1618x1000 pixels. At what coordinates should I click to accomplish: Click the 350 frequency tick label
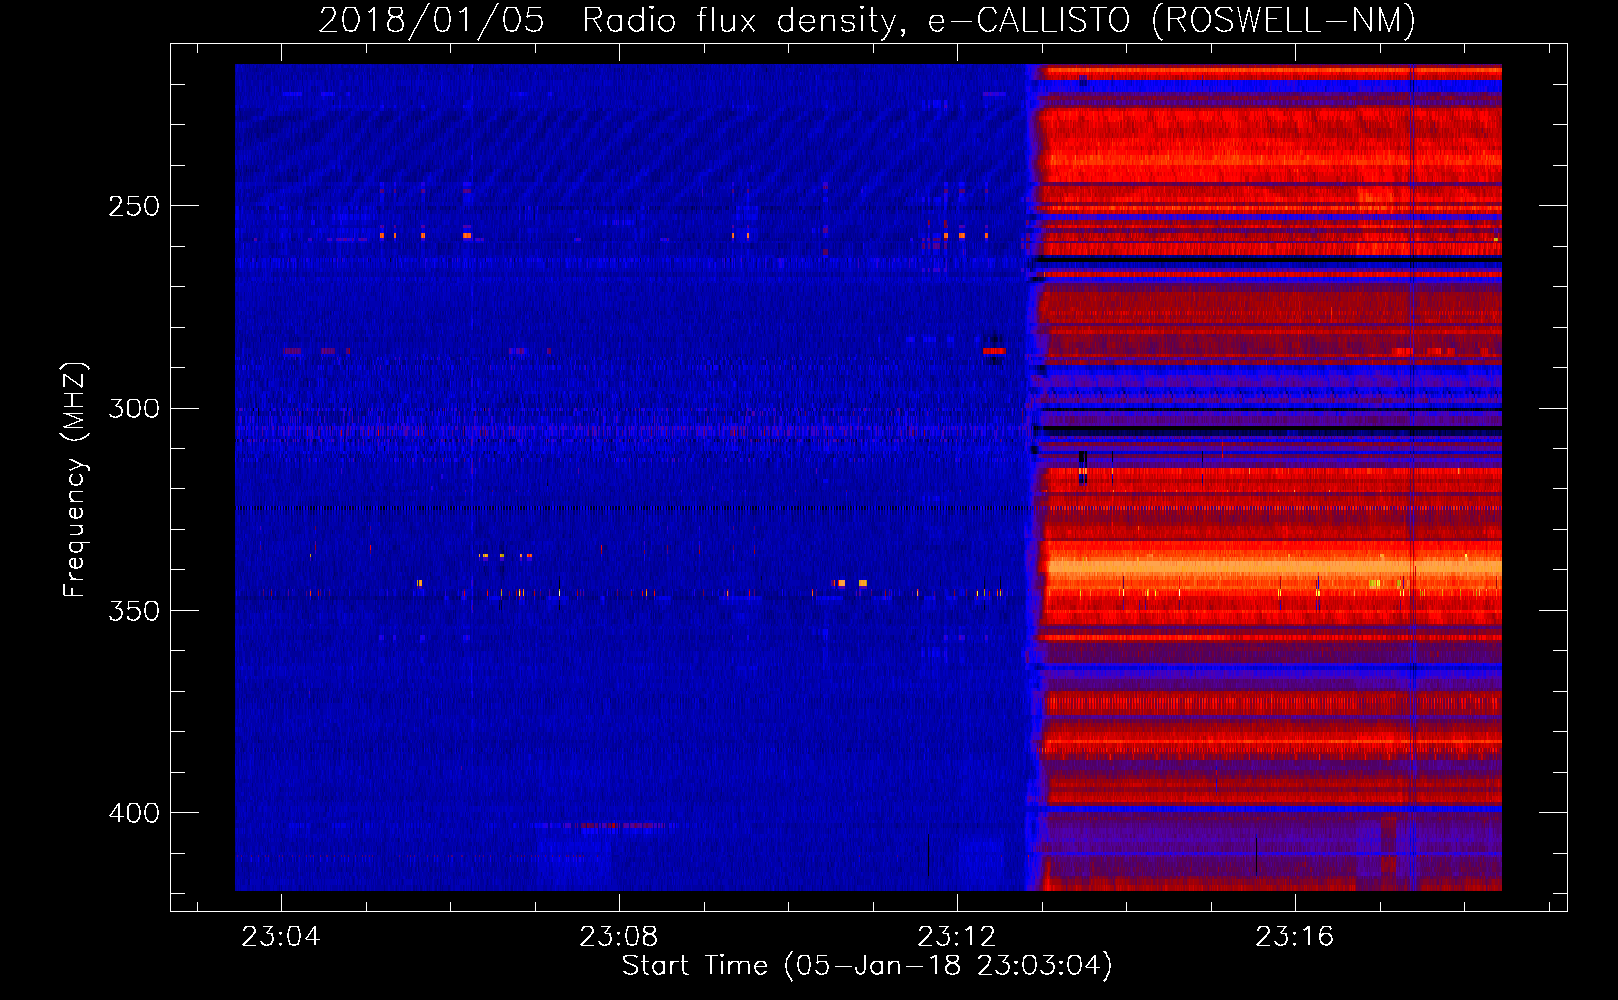(x=134, y=610)
